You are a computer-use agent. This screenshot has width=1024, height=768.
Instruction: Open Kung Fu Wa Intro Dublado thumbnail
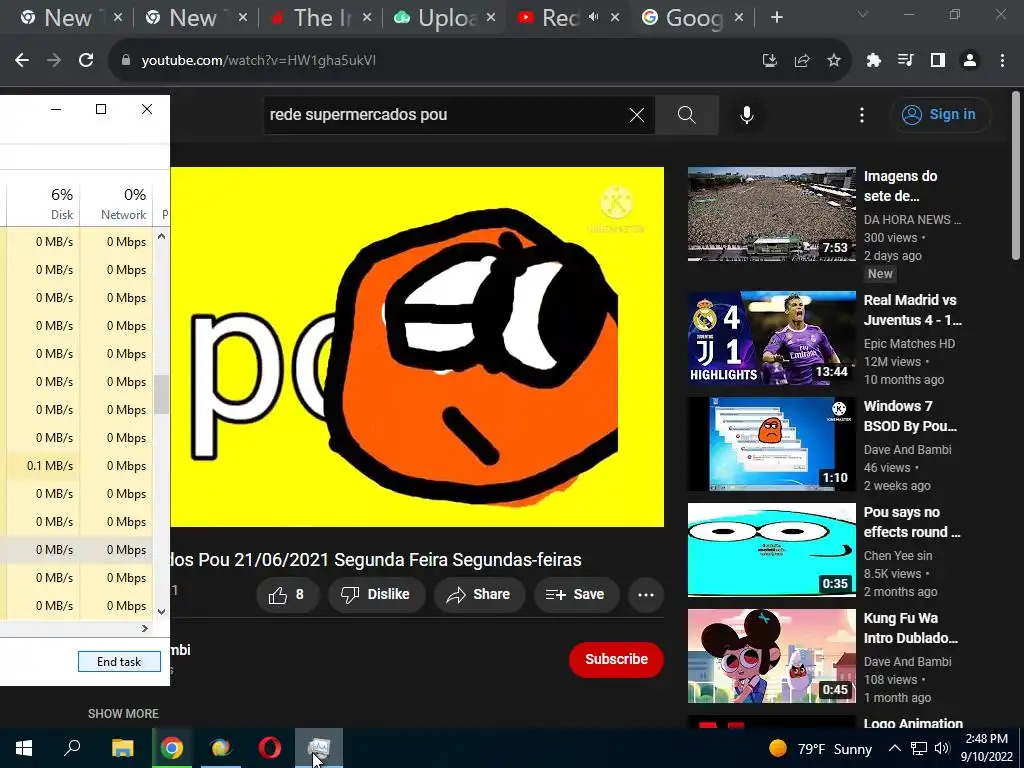pyautogui.click(x=771, y=656)
